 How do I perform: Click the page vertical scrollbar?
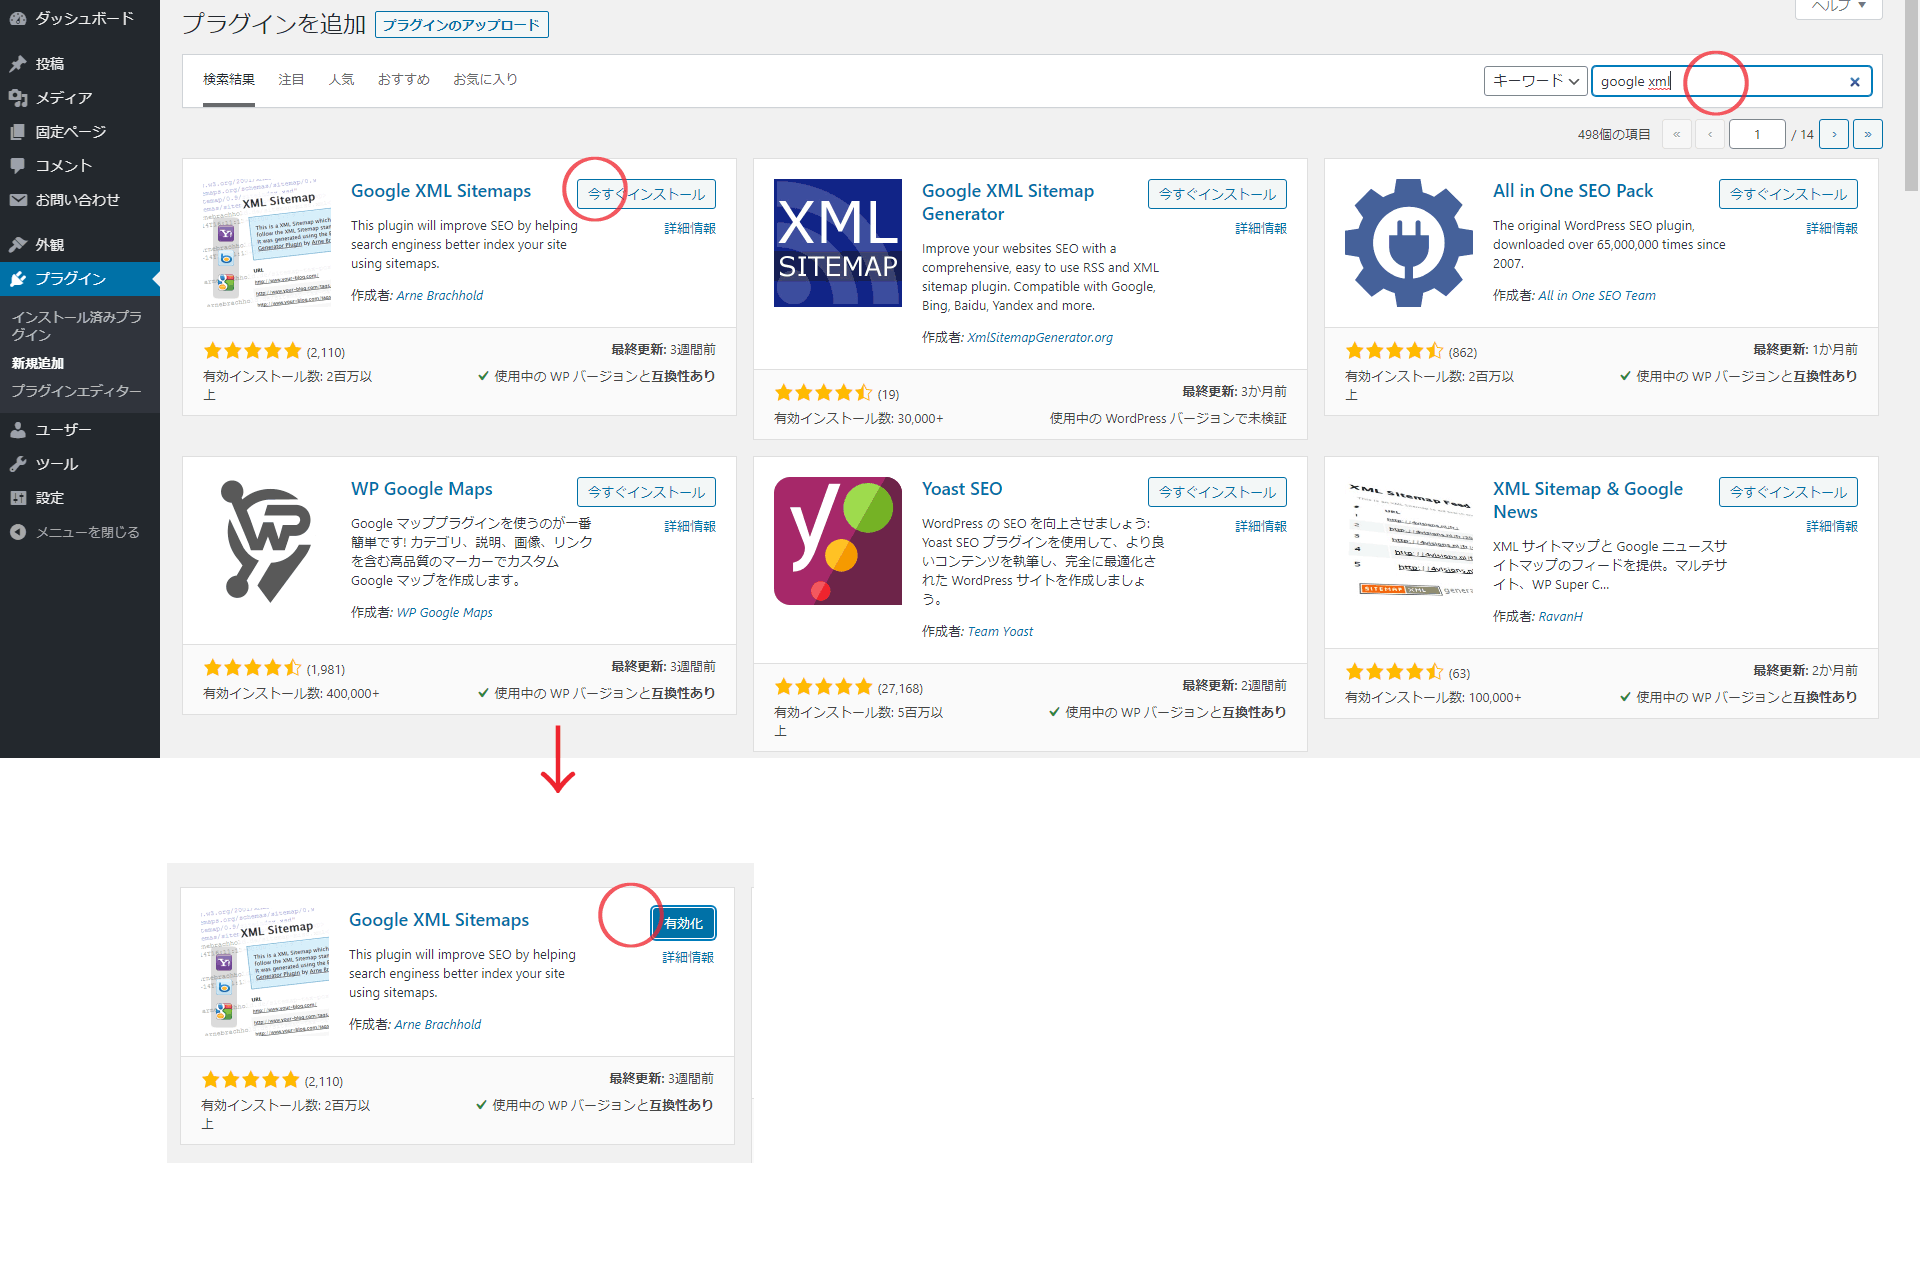(1911, 95)
